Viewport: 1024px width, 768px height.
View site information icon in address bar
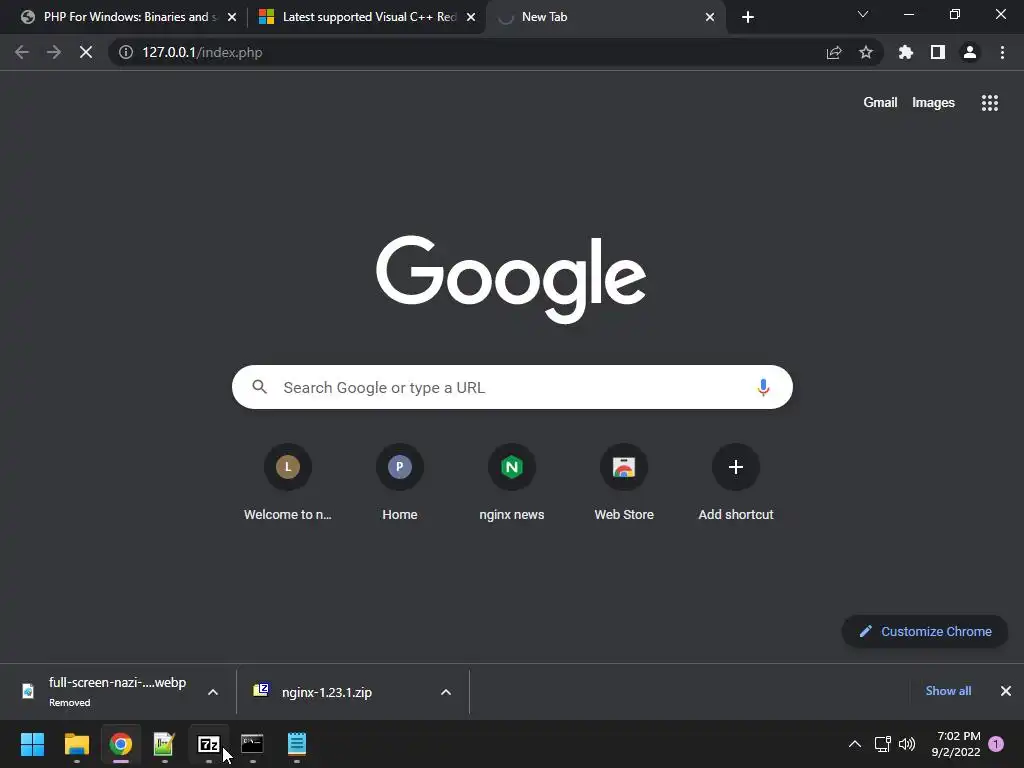(126, 52)
